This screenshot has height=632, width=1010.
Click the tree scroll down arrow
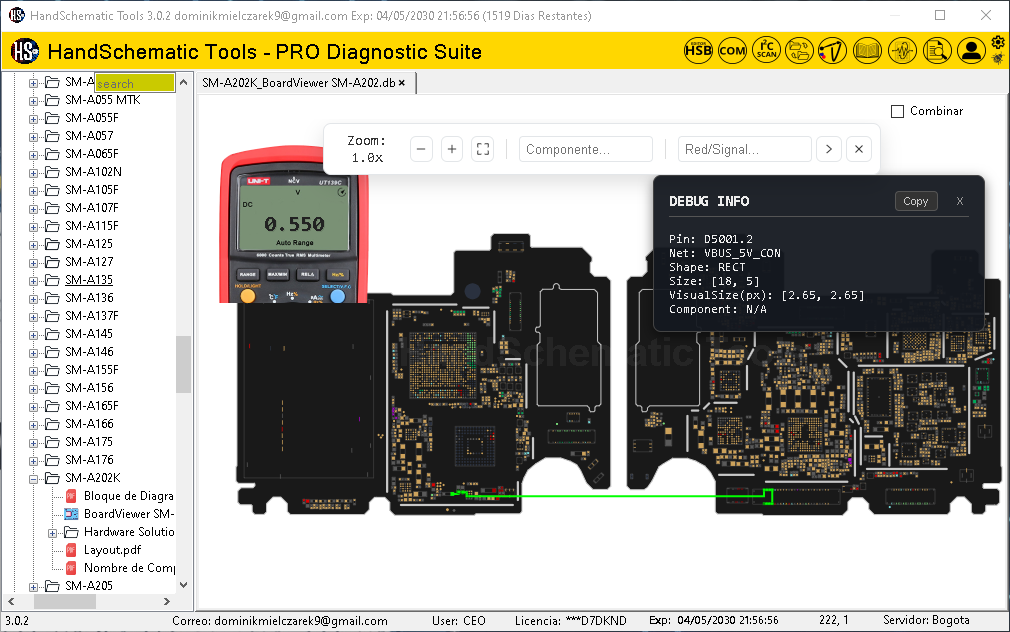tap(184, 585)
